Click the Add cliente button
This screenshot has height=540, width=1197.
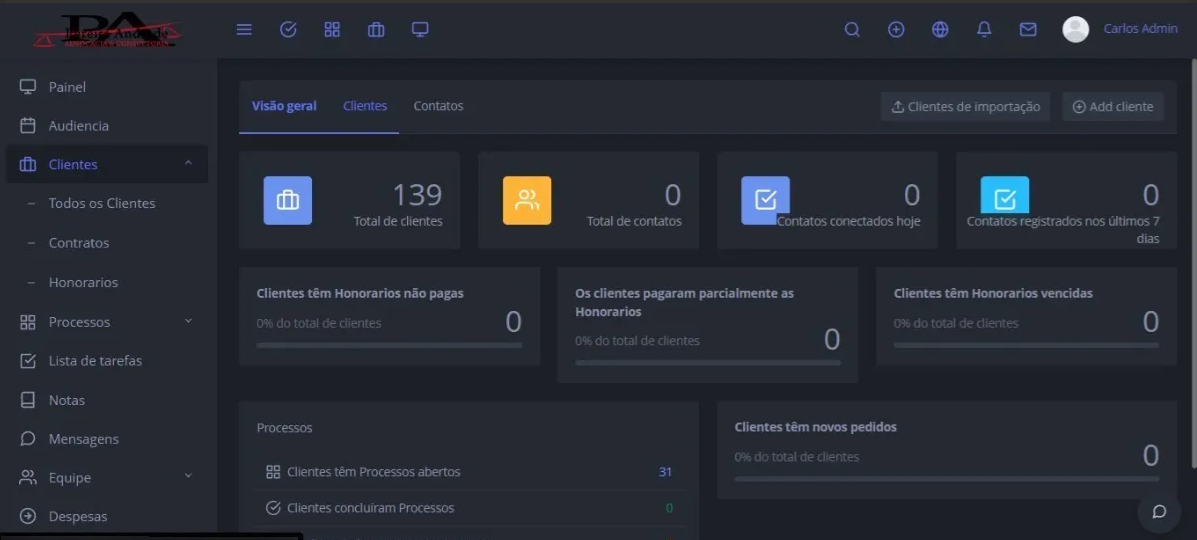click(1113, 107)
